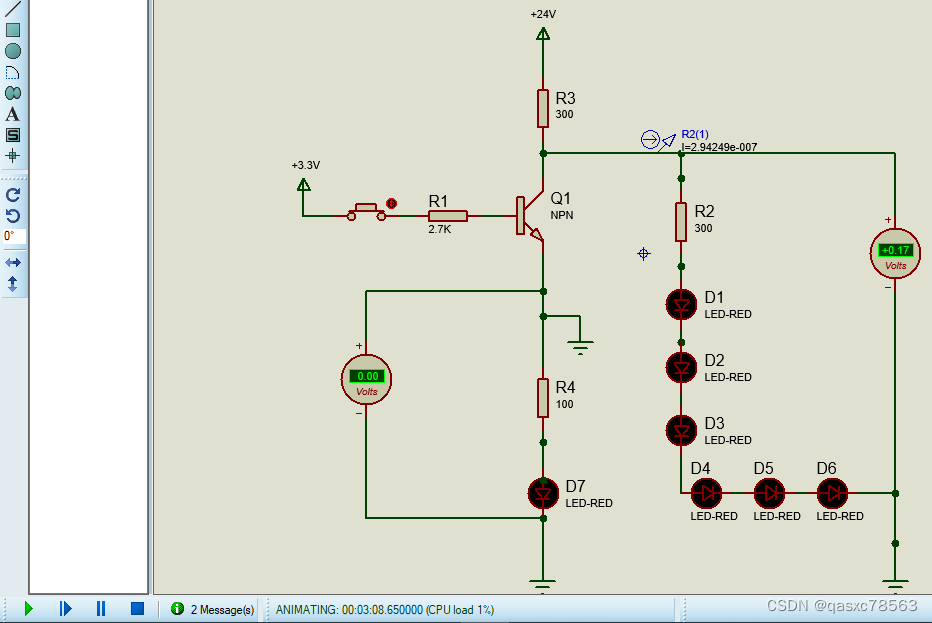Select the +3.3V power terminal
Viewport: 932px width, 623px height.
(303, 185)
